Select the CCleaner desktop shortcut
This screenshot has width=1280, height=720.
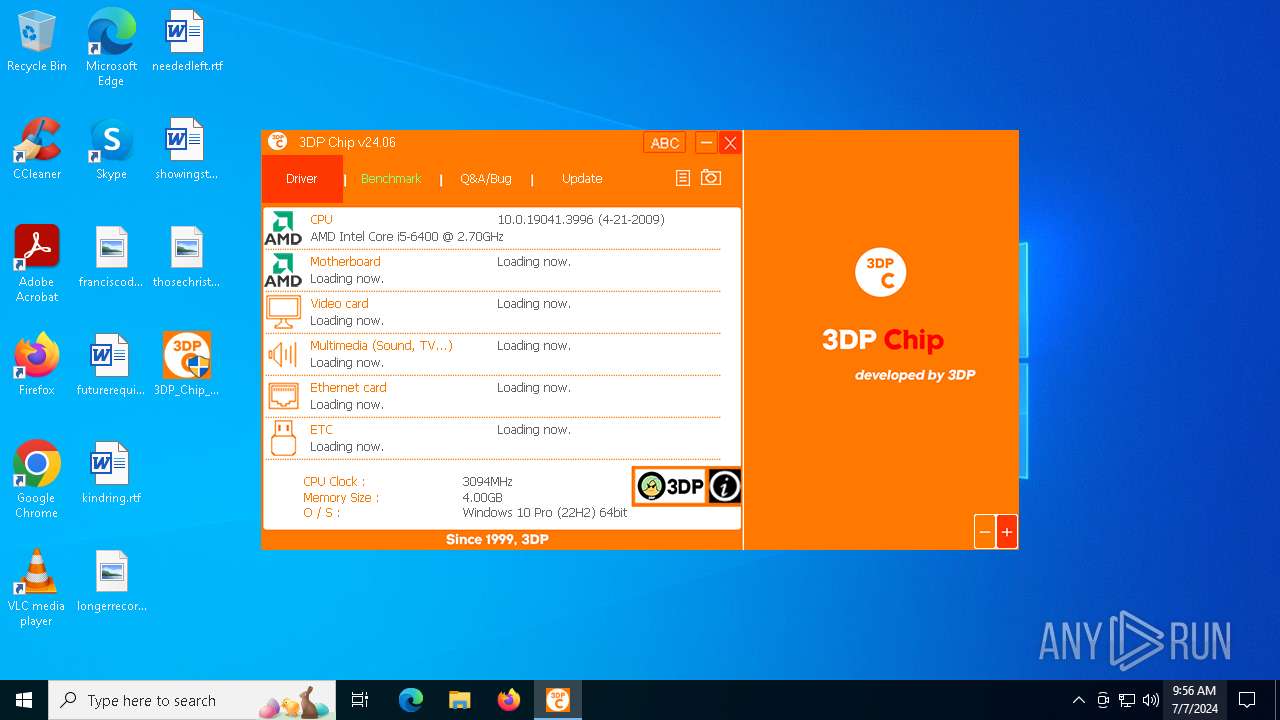point(37,150)
